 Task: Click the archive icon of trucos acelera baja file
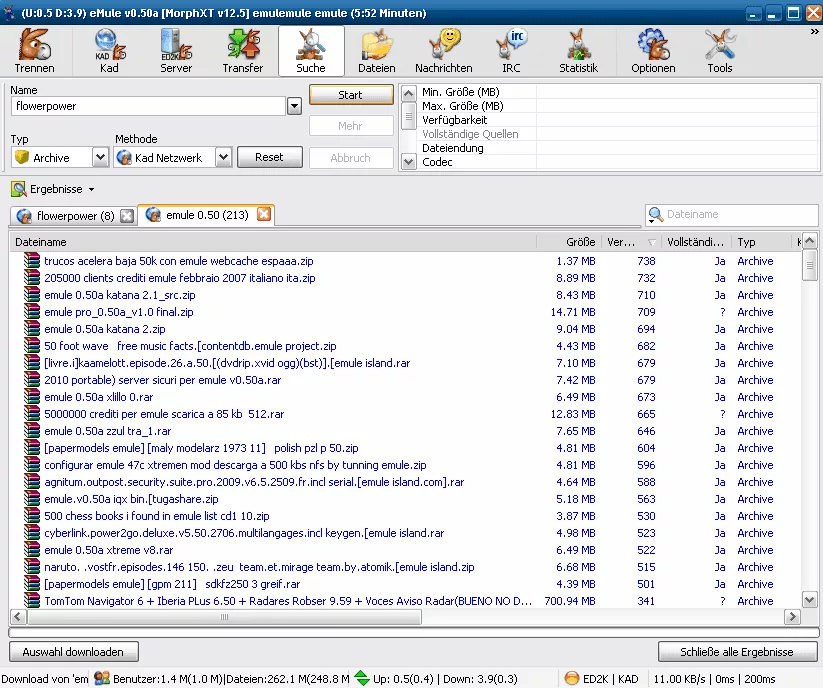pyautogui.click(x=32, y=261)
